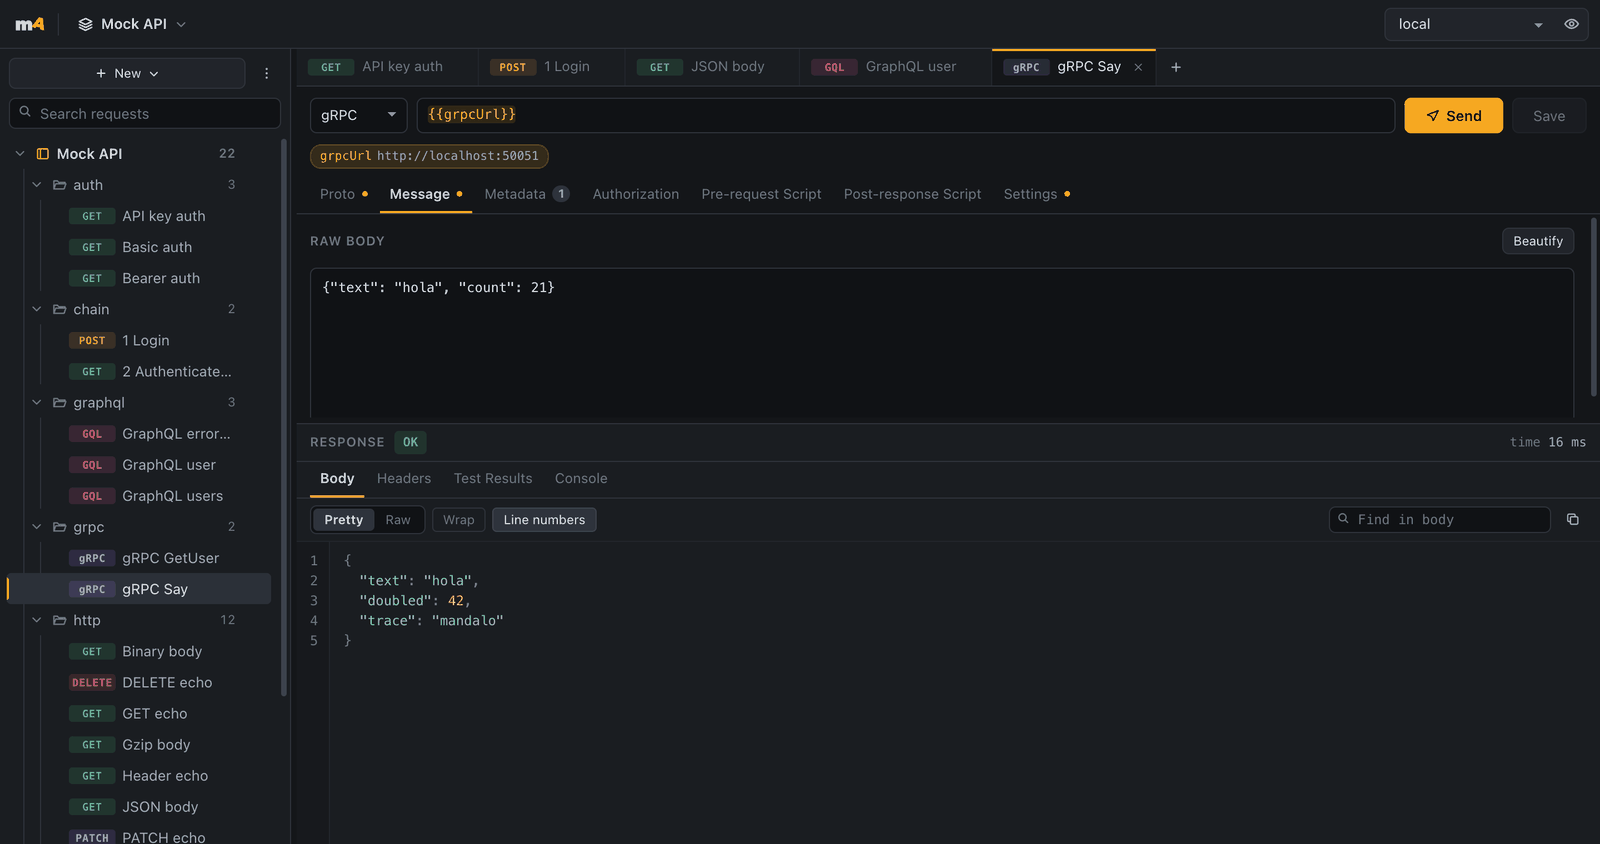This screenshot has height=844, width=1600.
Task: Click the OK response status badge
Action: coord(410,442)
